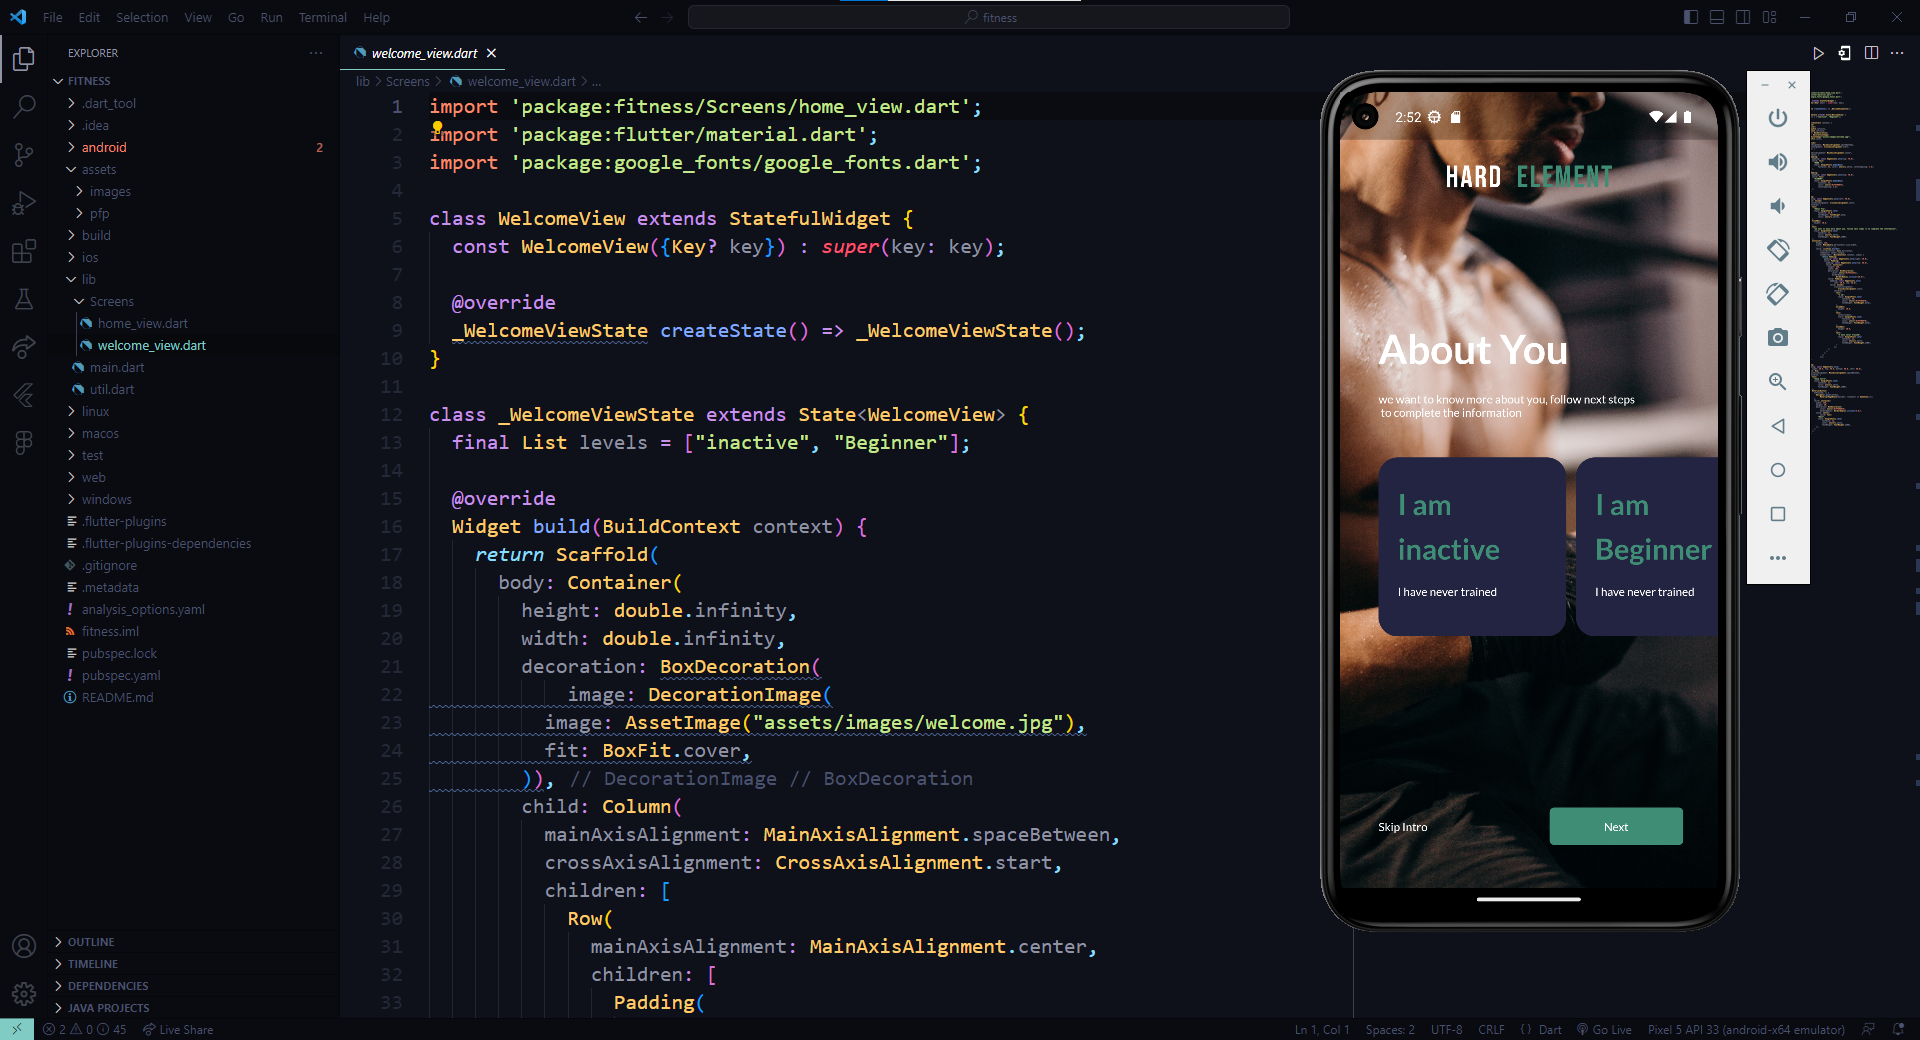Take a screenshot with the emulator camera icon
The image size is (1920, 1040).
1777,337
